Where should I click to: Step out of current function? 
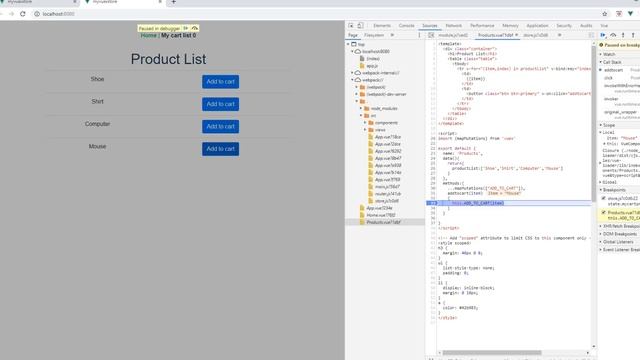point(633,35)
